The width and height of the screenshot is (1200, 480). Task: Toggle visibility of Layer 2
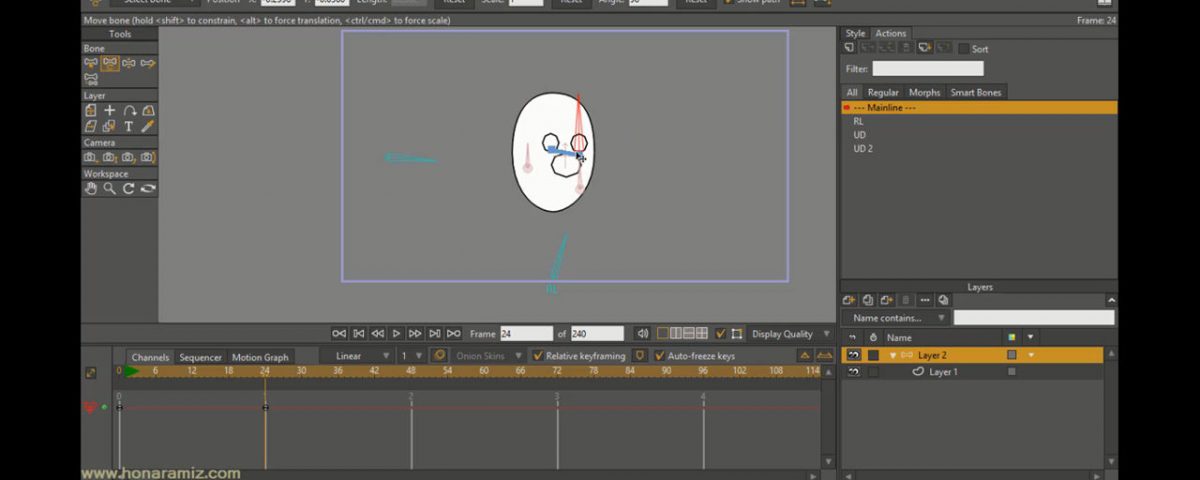854,355
